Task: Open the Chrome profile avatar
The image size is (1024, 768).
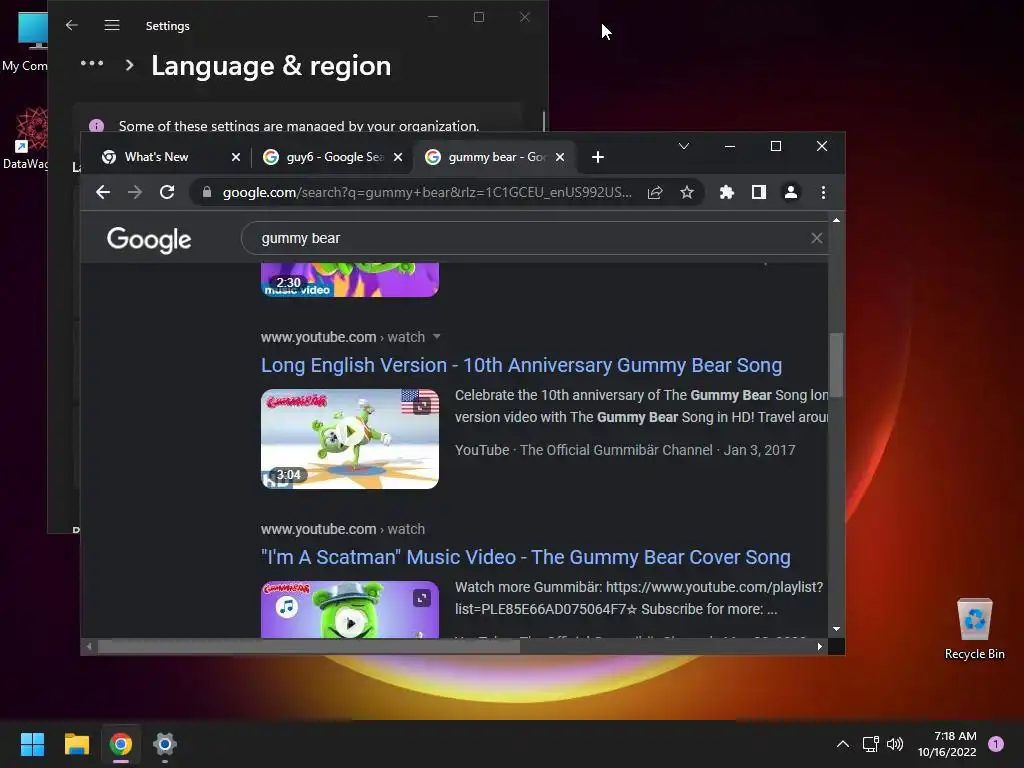Action: 791,192
